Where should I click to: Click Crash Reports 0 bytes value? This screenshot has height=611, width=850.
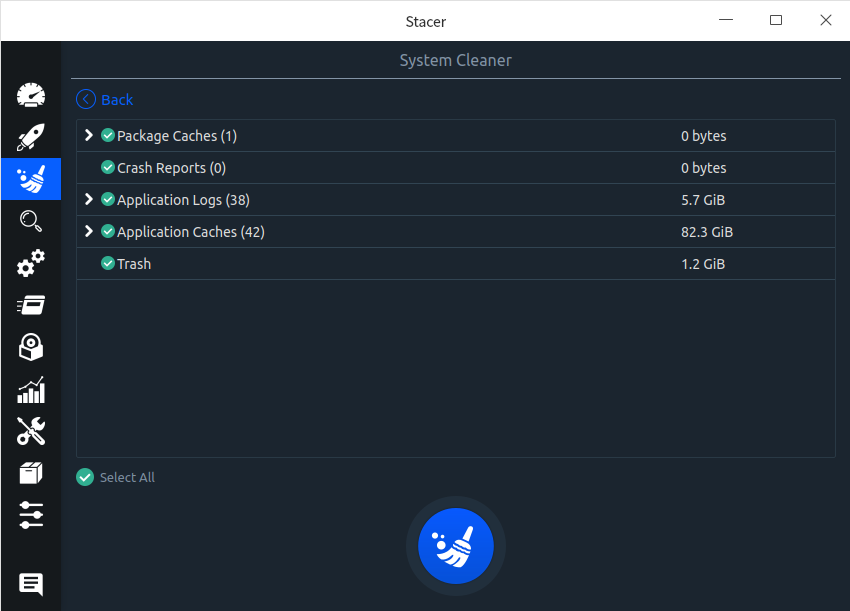704,168
